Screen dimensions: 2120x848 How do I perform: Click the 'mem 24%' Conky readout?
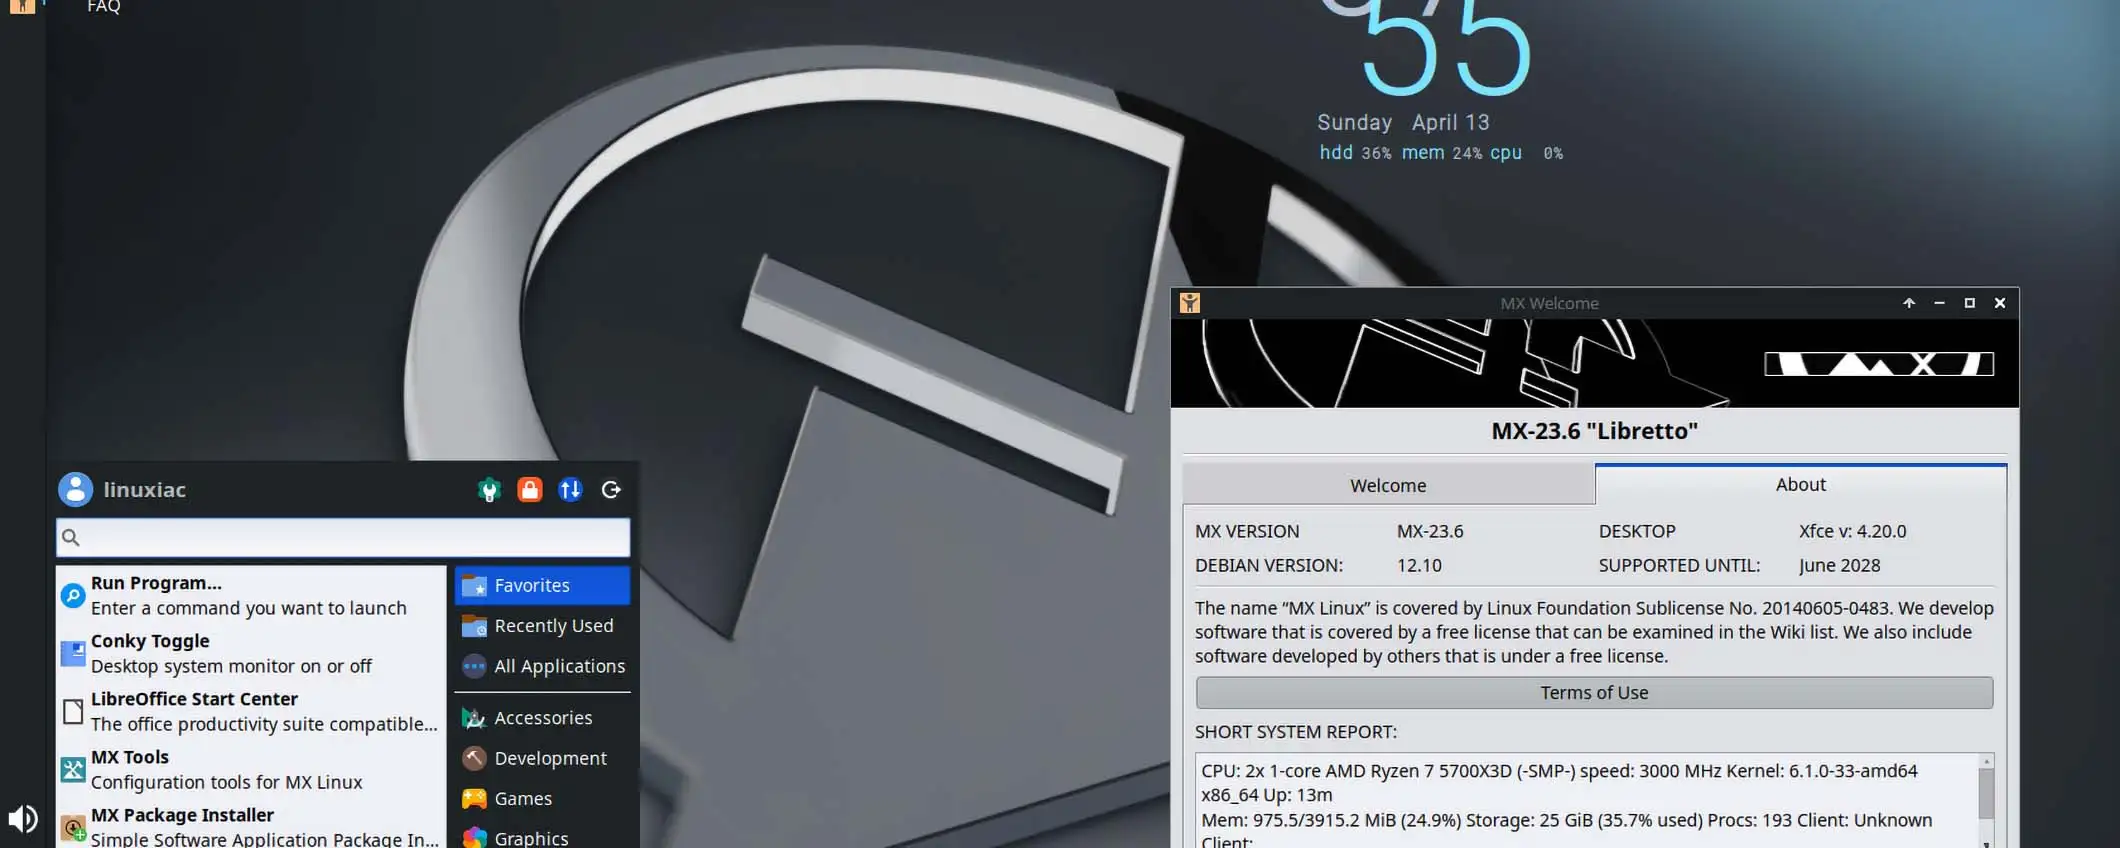coord(1441,152)
